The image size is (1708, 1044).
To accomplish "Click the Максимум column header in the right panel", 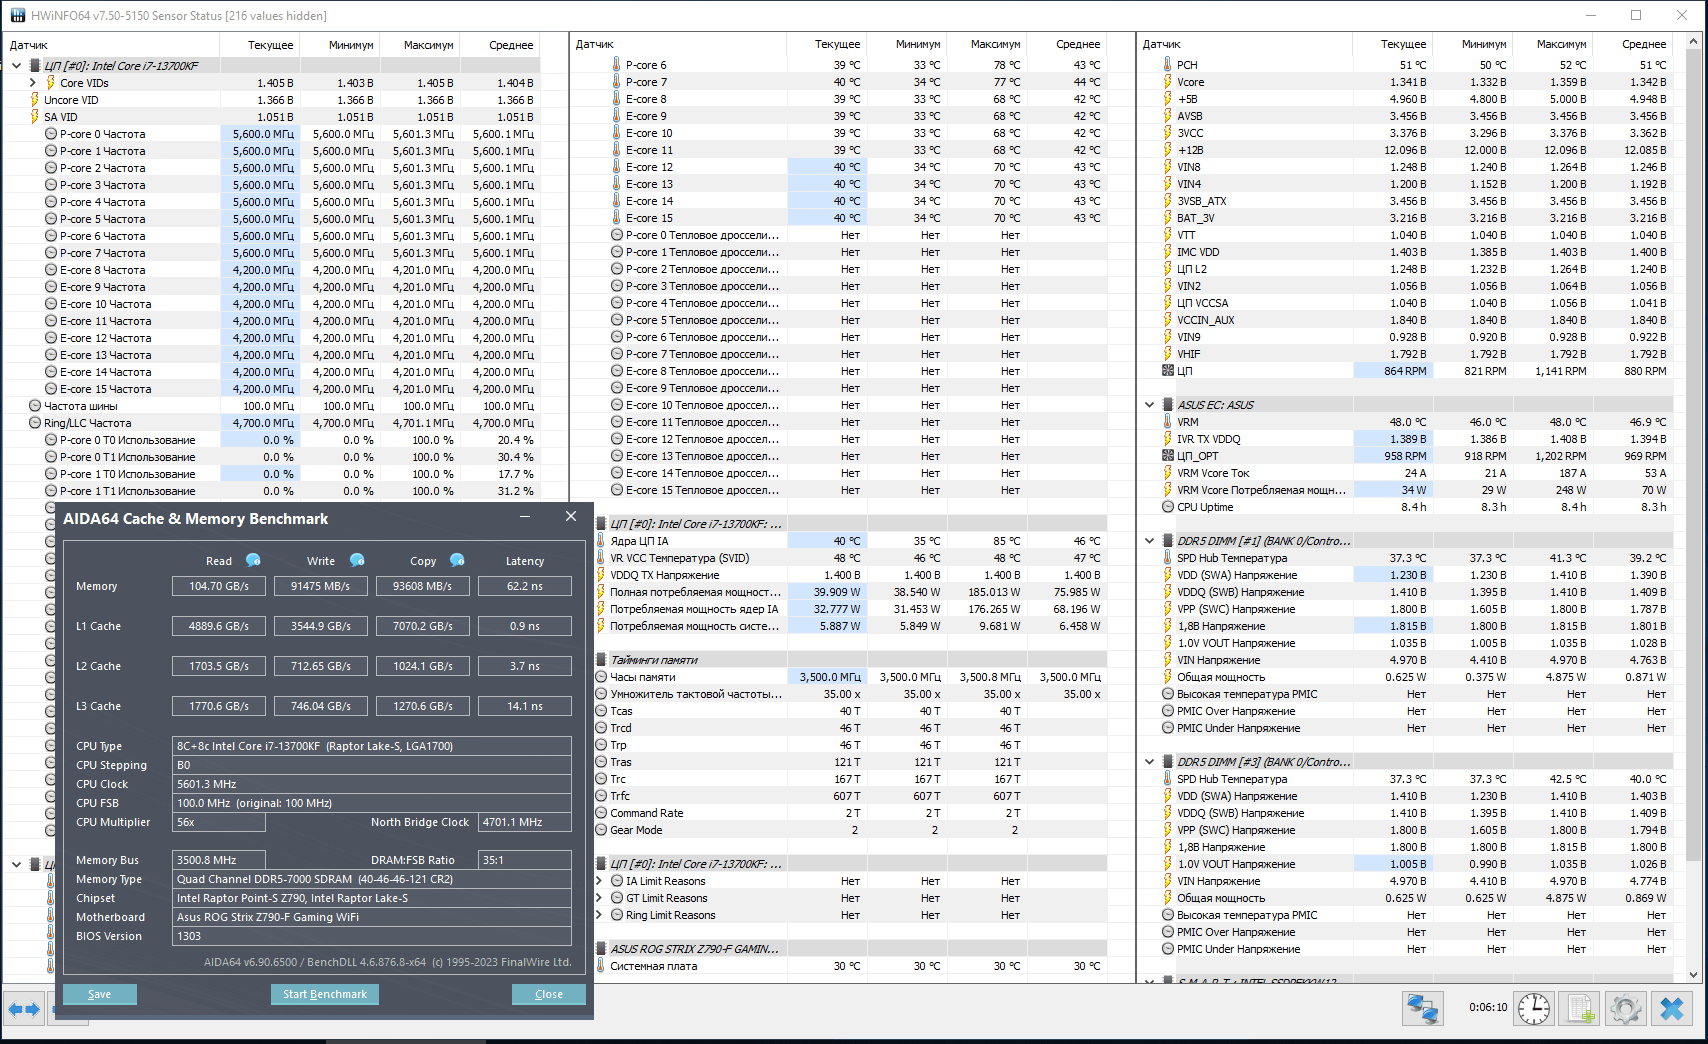I will pyautogui.click(x=1561, y=44).
